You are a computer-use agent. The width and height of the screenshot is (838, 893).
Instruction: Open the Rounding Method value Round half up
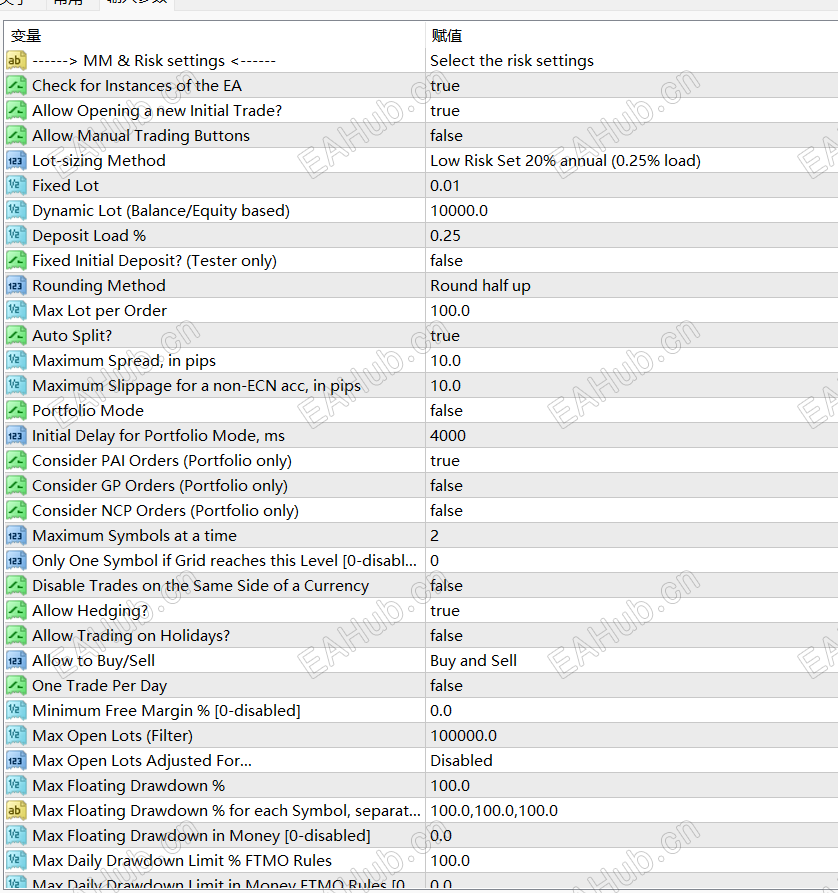click(480, 285)
